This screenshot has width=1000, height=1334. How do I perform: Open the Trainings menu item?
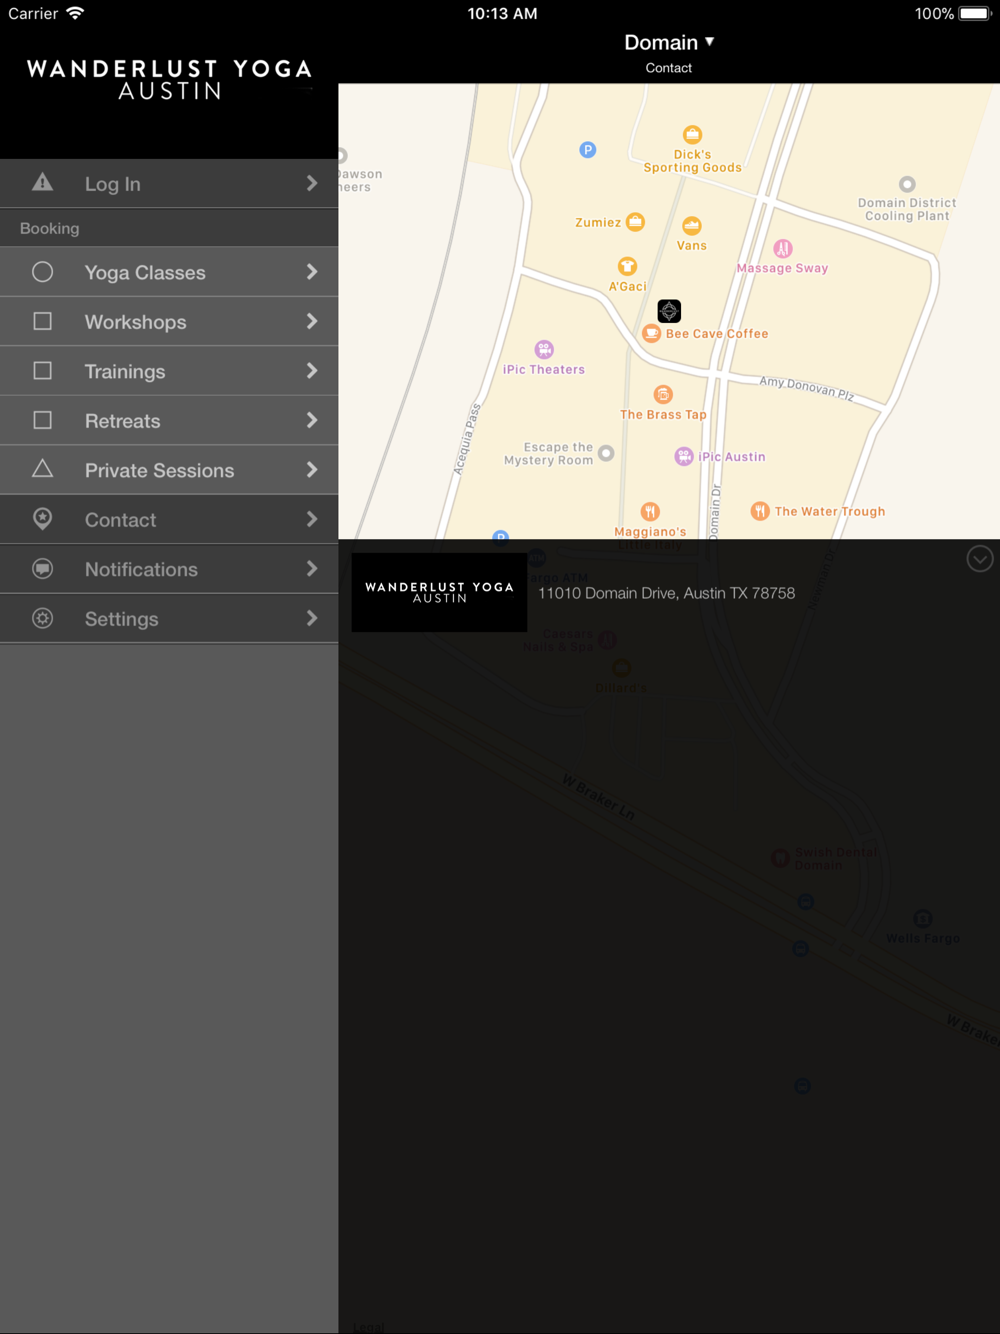(169, 371)
